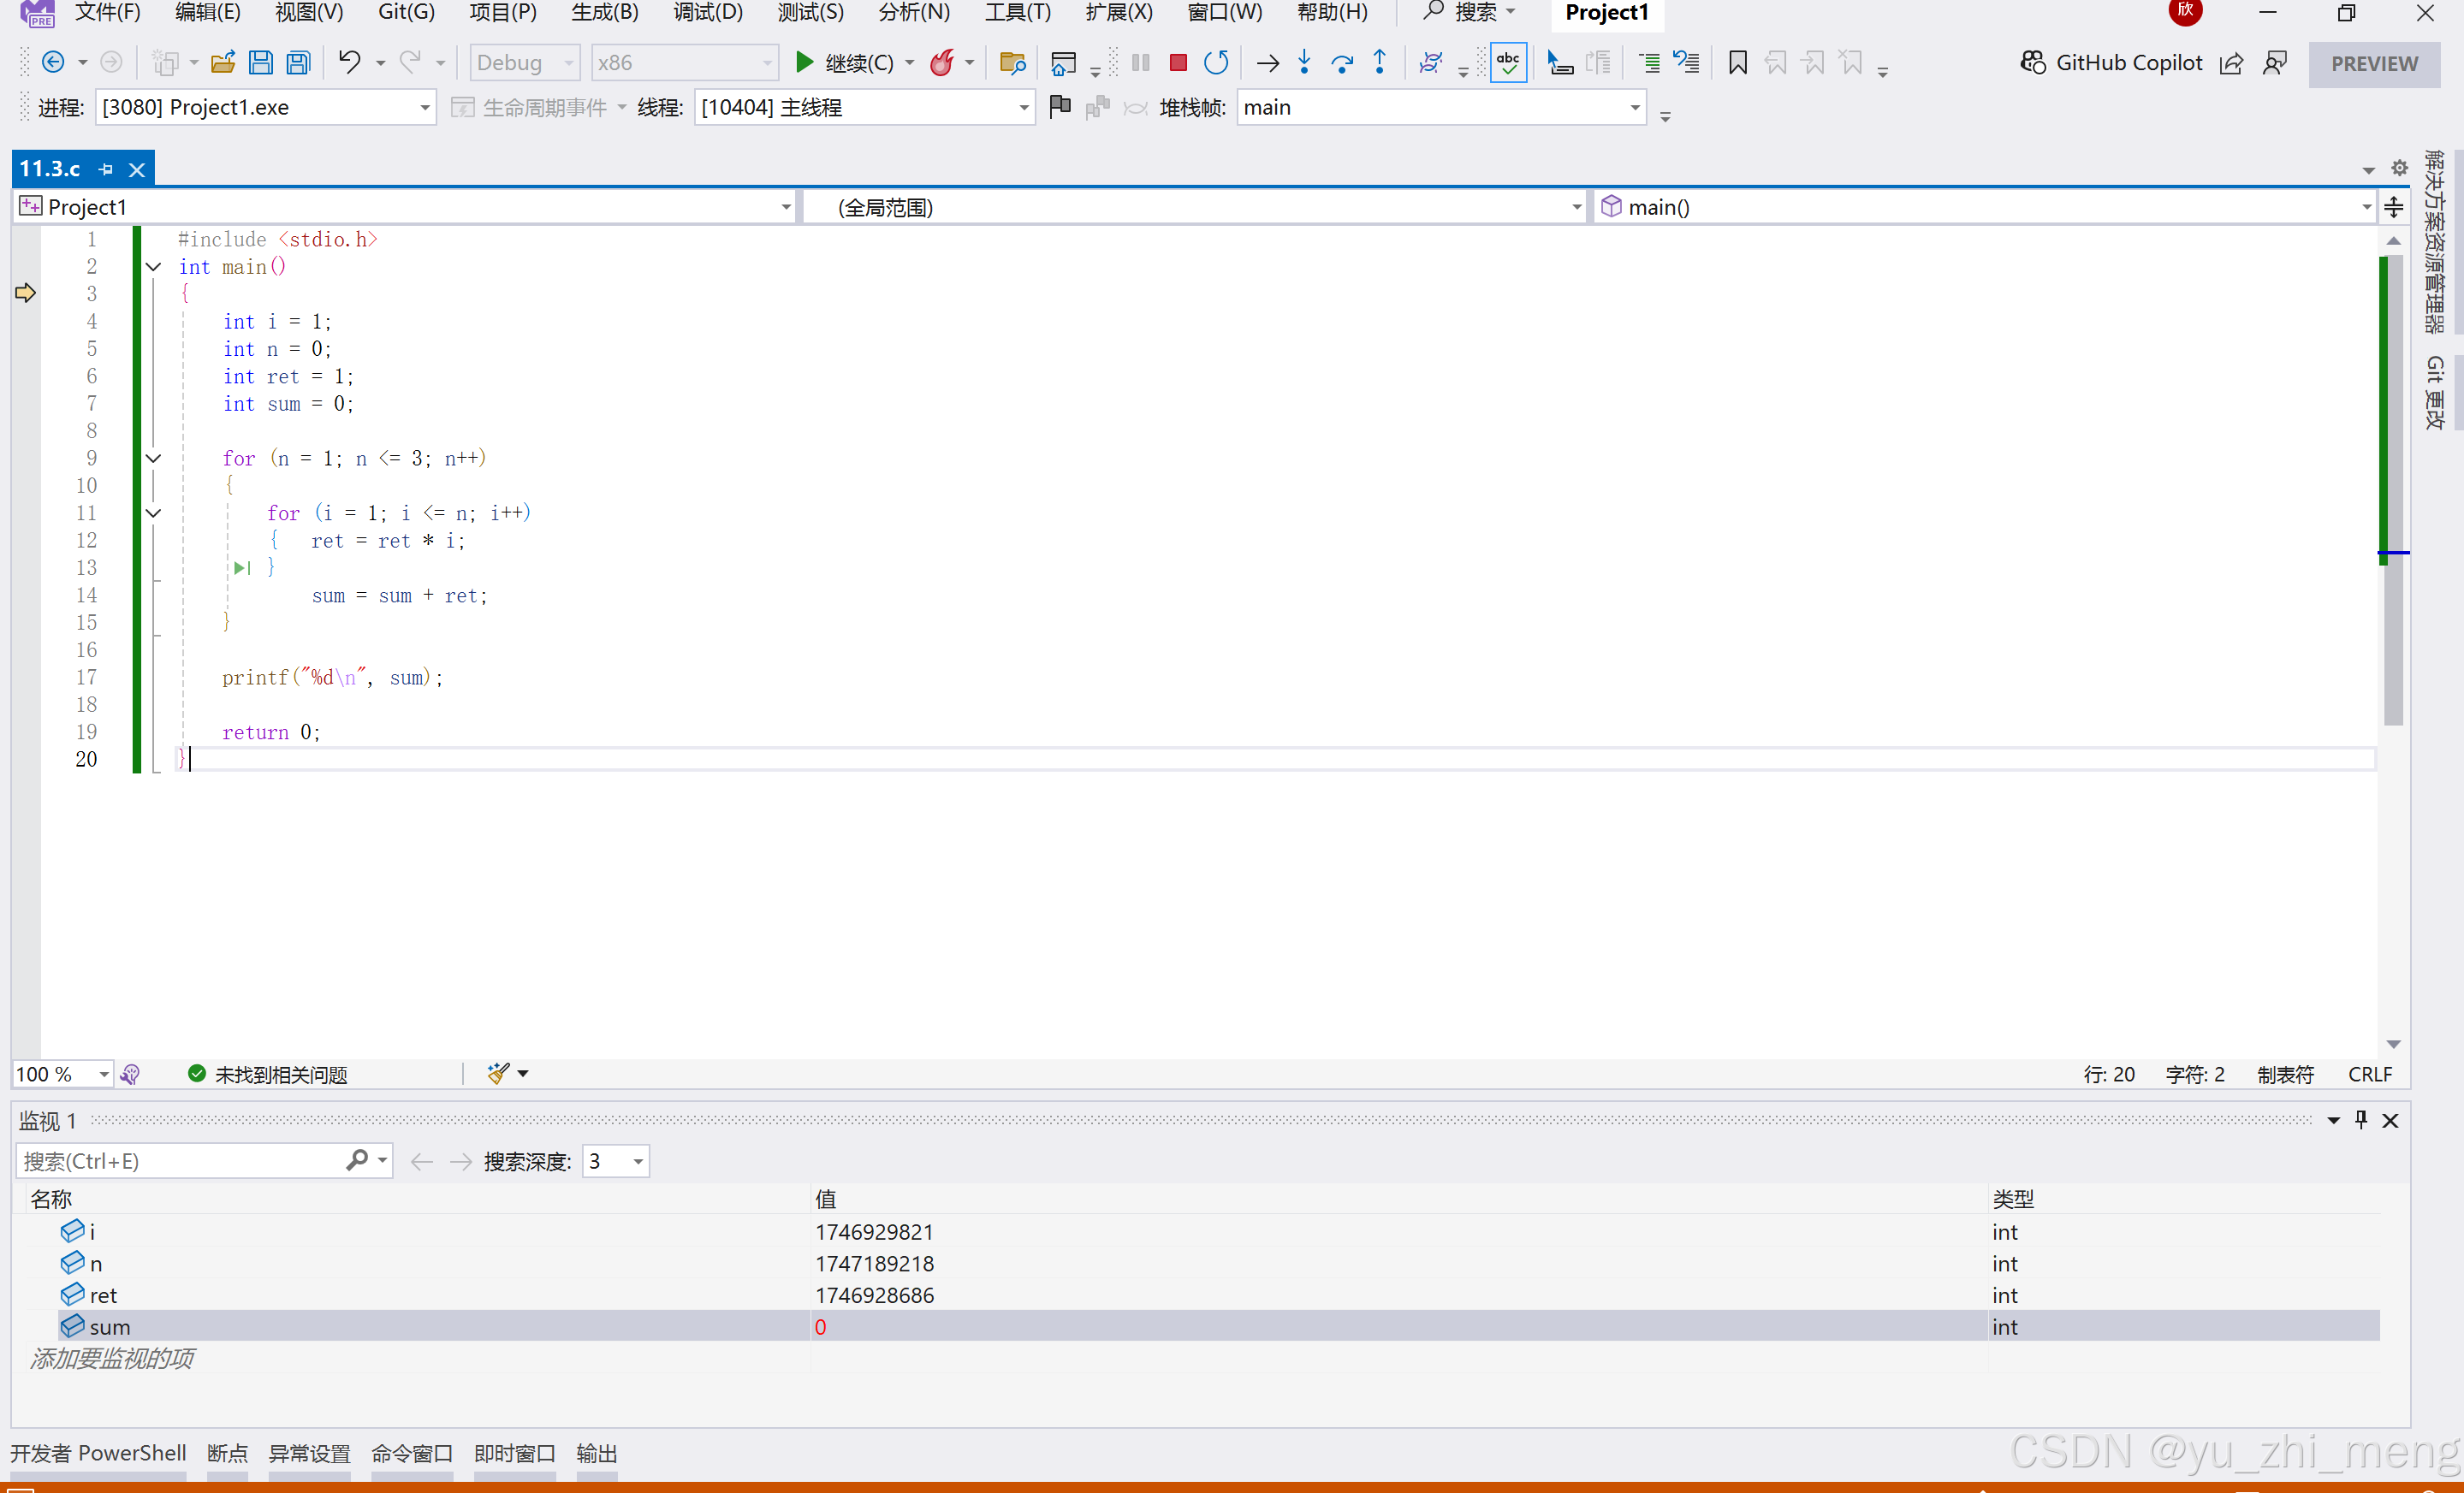Image resolution: width=2464 pixels, height=1493 pixels.
Task: Collapse the main() function fold arrow
Action: (153, 267)
